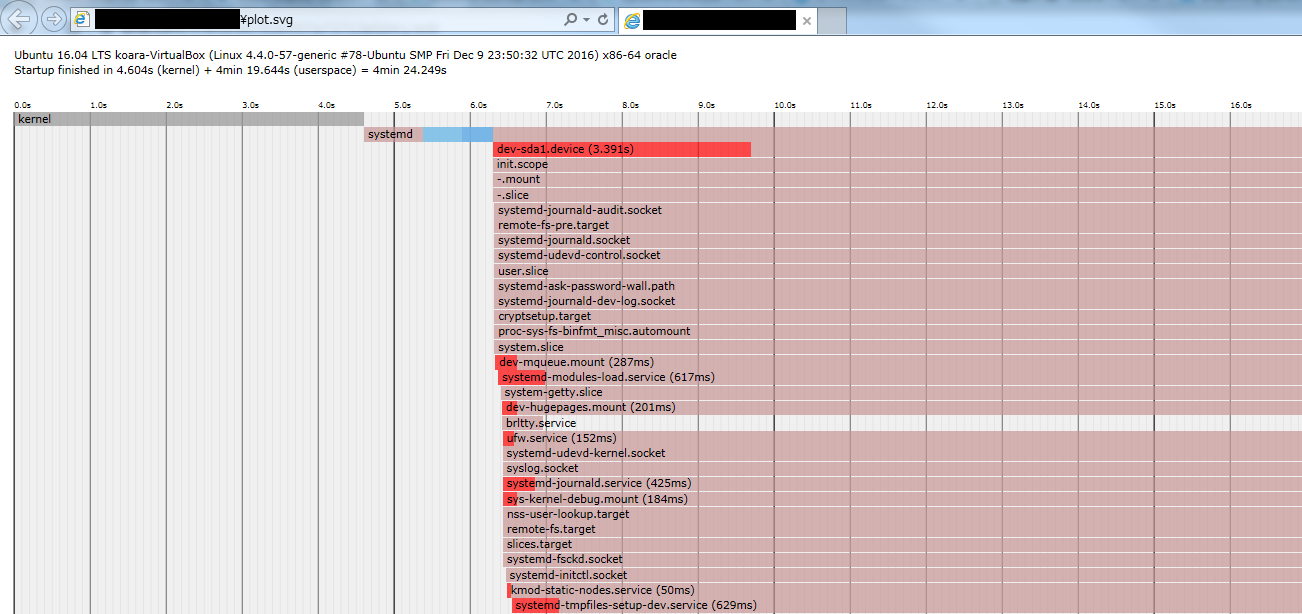Click the systemd label on the chart
The width and height of the screenshot is (1302, 614).
pos(389,133)
